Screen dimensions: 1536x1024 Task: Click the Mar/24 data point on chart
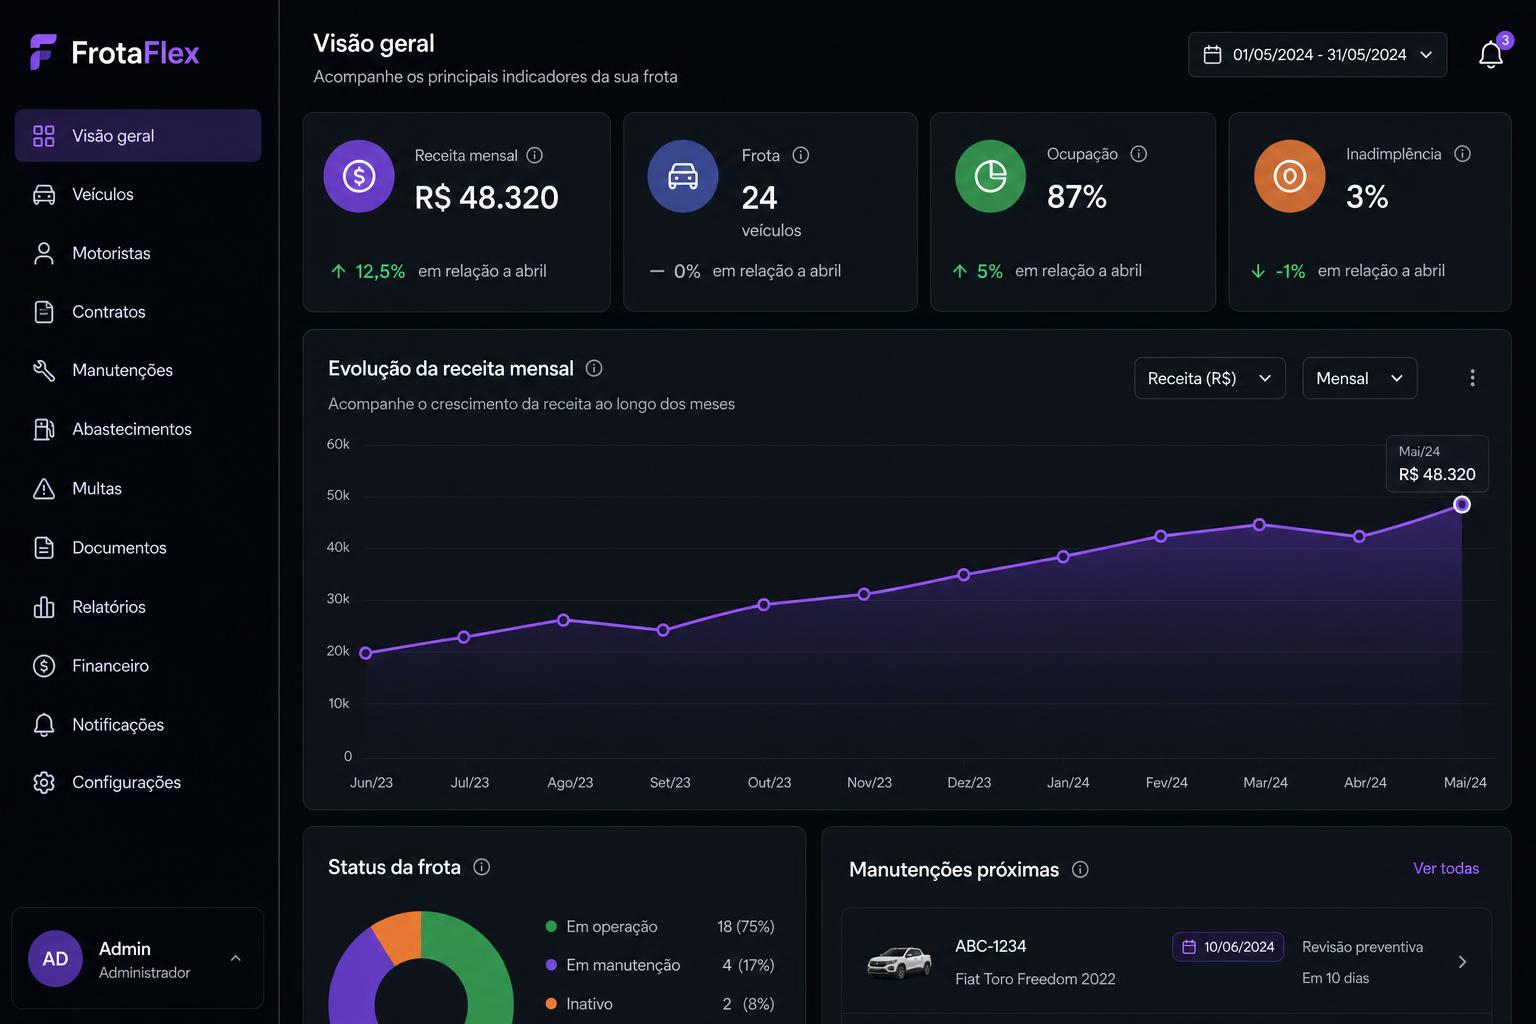[1259, 525]
